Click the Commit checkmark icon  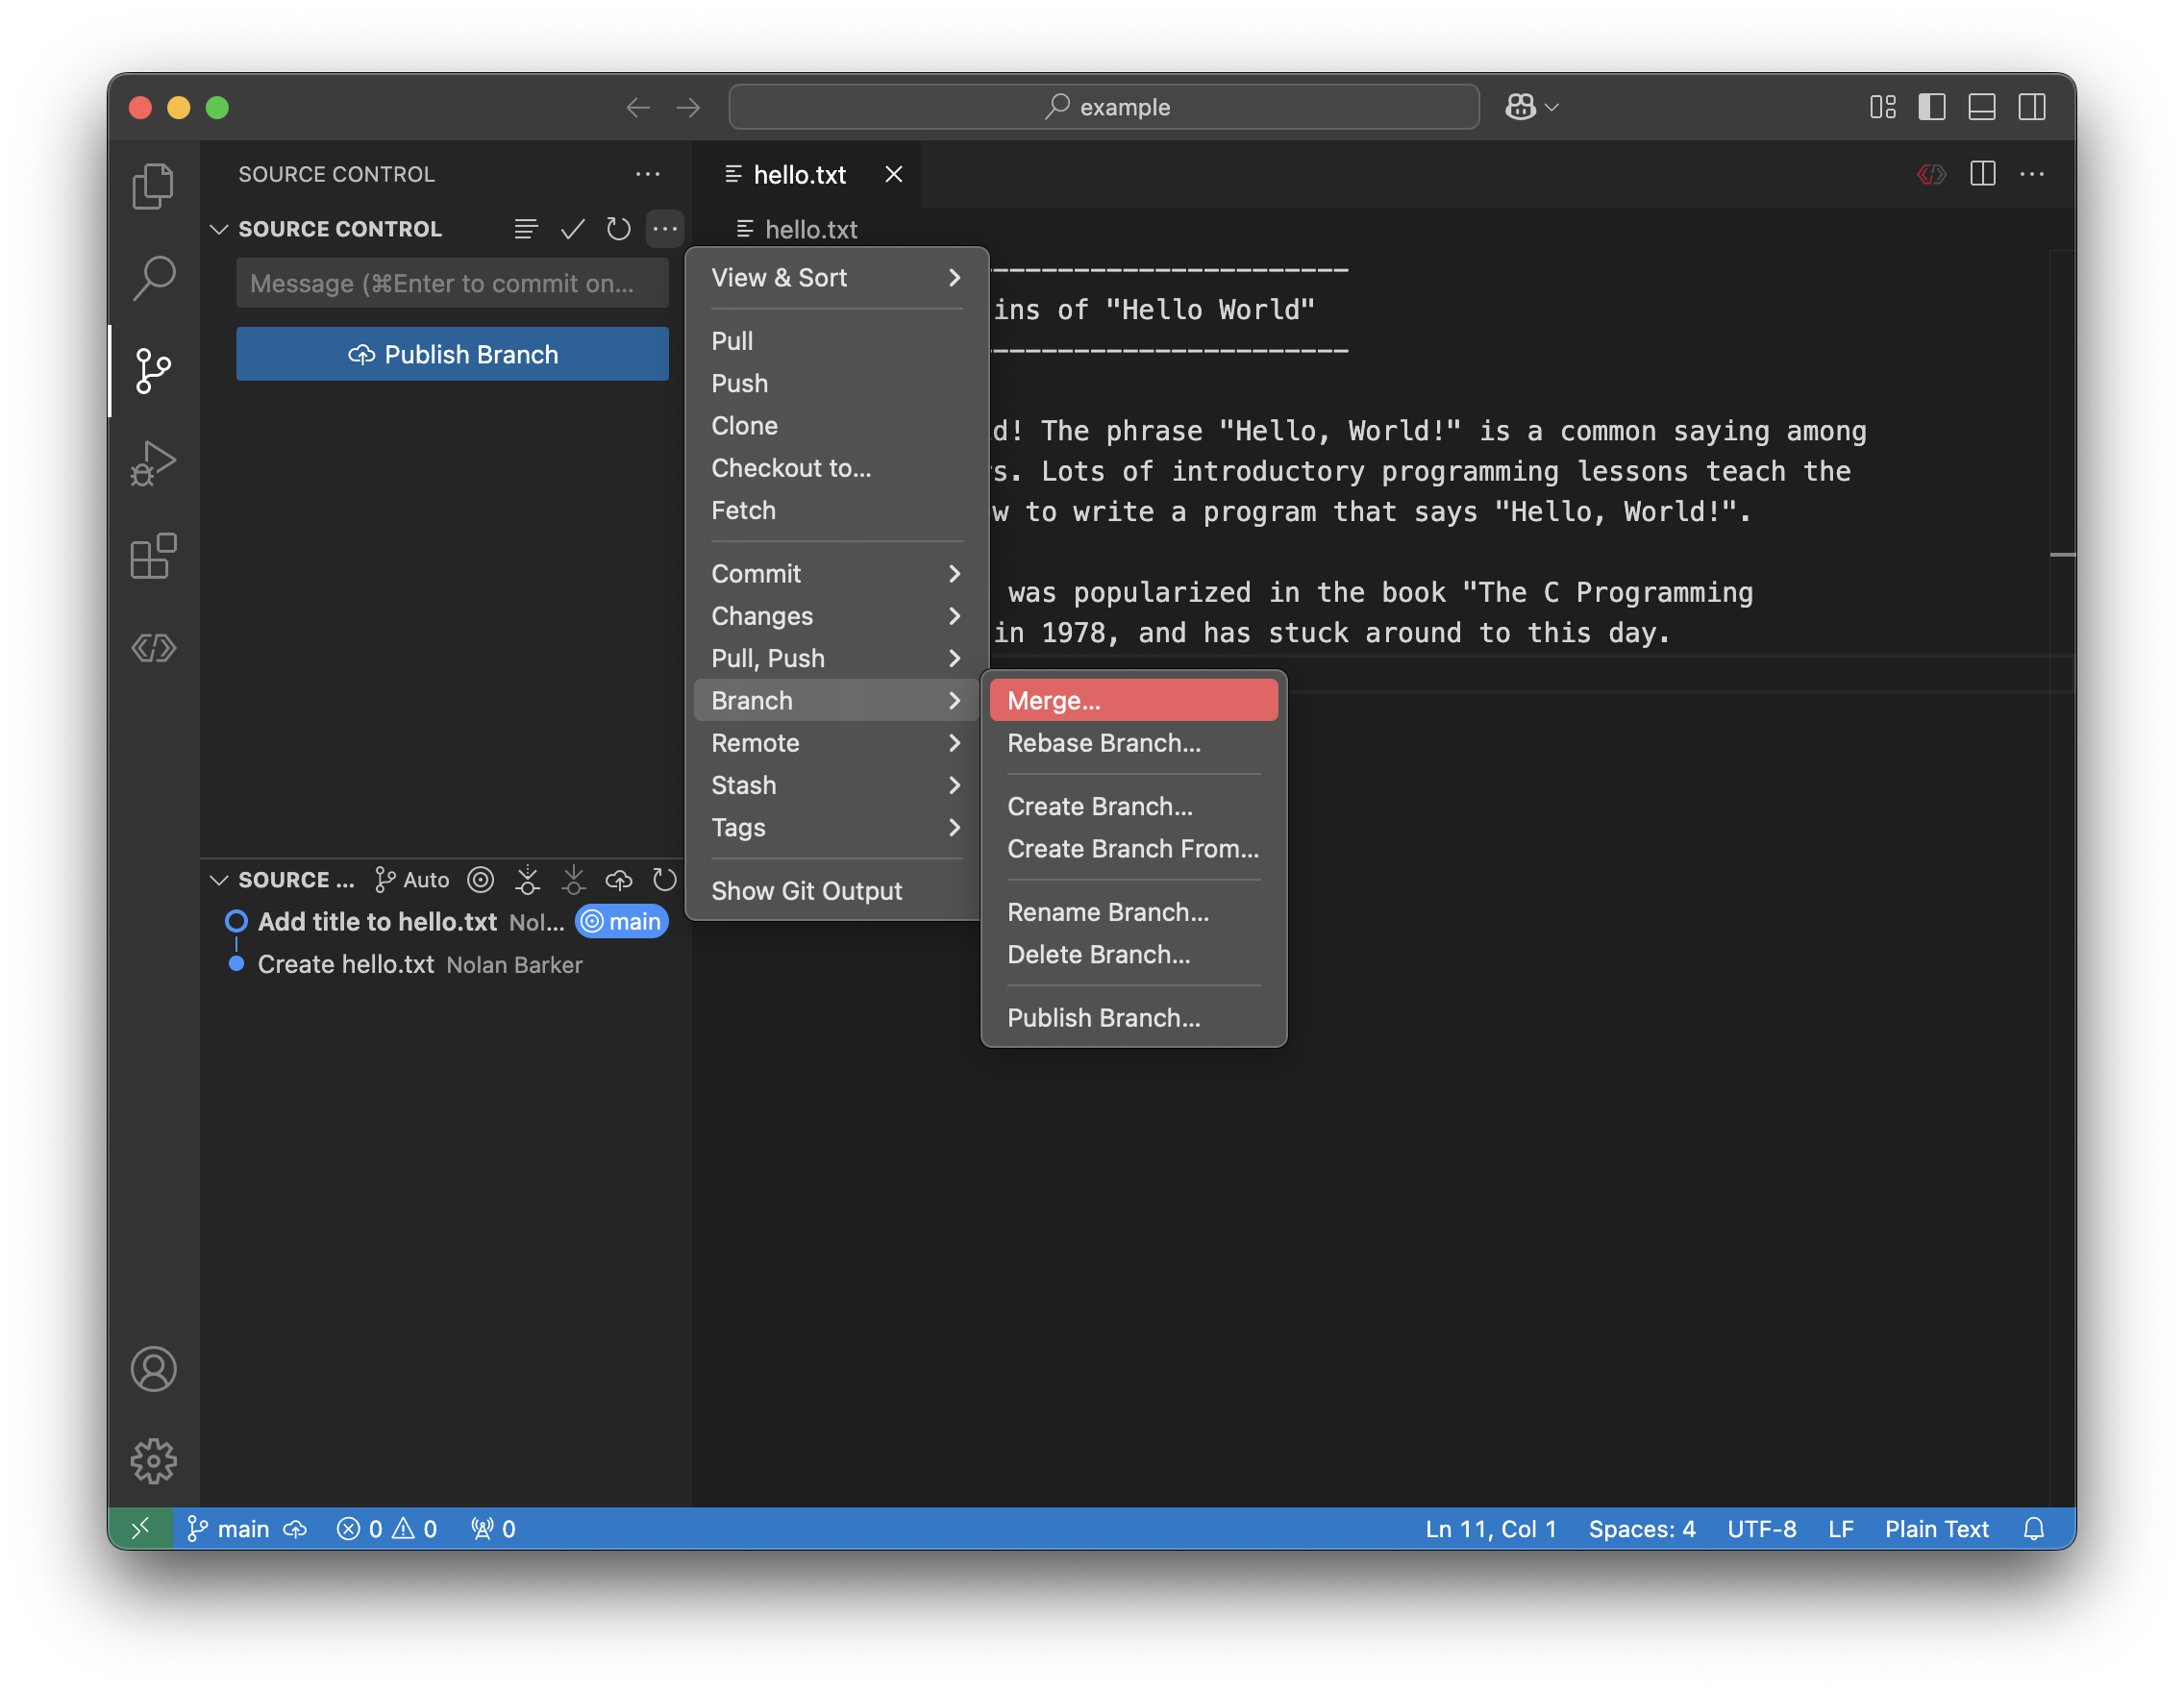(572, 229)
